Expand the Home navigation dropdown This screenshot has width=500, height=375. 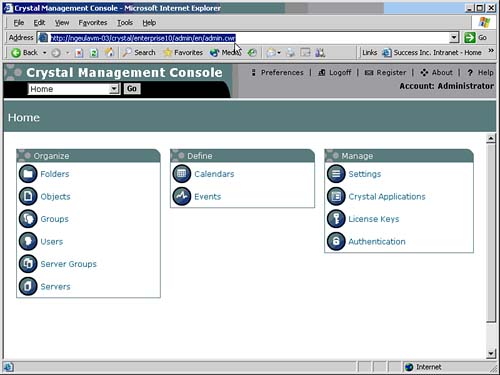(x=114, y=89)
